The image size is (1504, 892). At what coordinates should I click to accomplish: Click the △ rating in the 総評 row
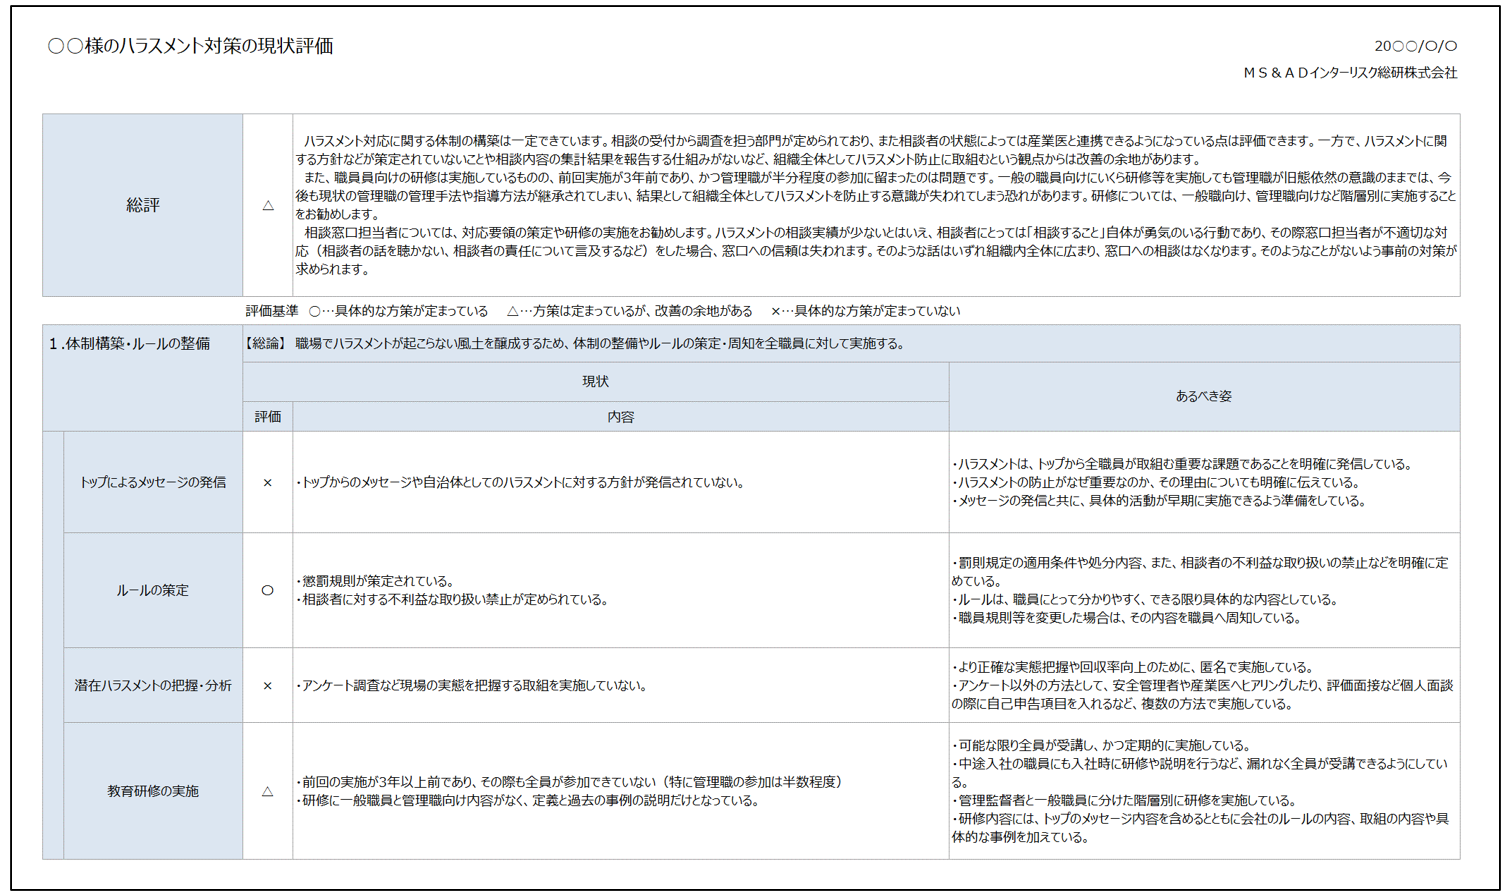(268, 205)
